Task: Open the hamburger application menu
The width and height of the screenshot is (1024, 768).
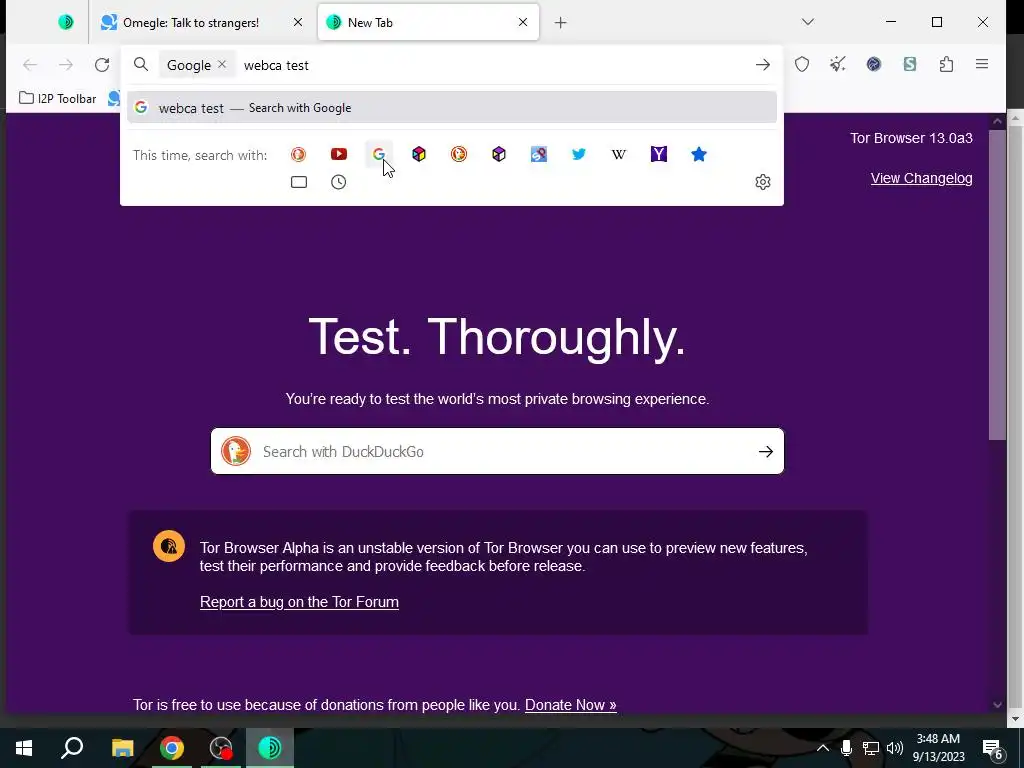Action: pos(982,64)
